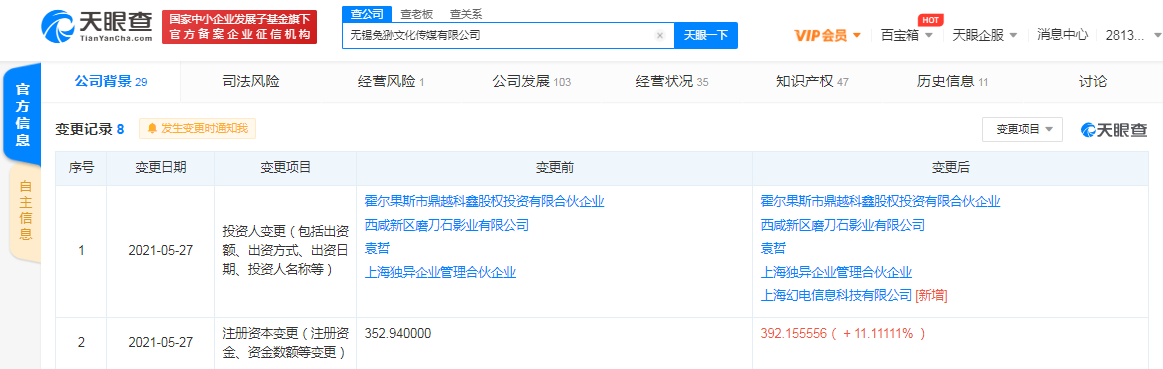Select 投资人变更 item text in row 1
Viewport: 1163px width, 369px height.
(285, 250)
